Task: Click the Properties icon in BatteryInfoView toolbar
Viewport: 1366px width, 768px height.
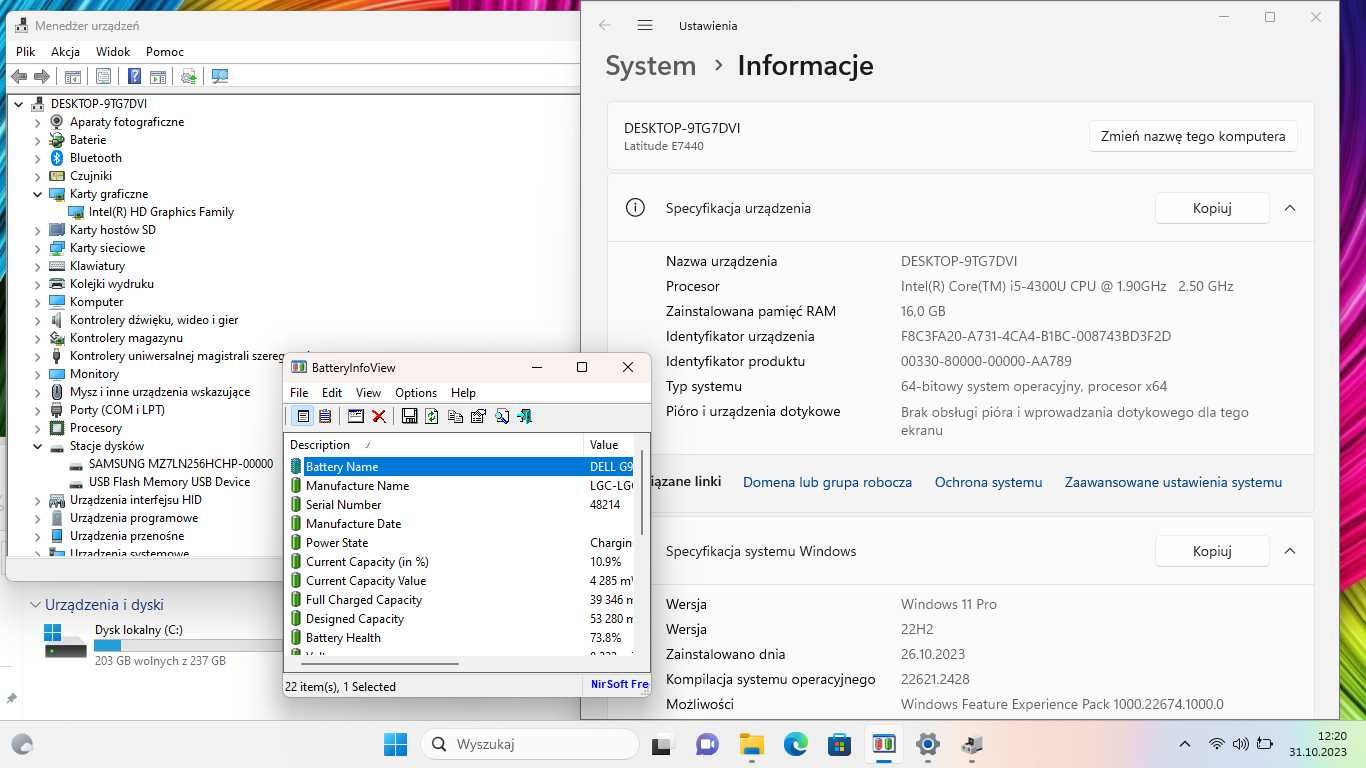Action: 478,416
